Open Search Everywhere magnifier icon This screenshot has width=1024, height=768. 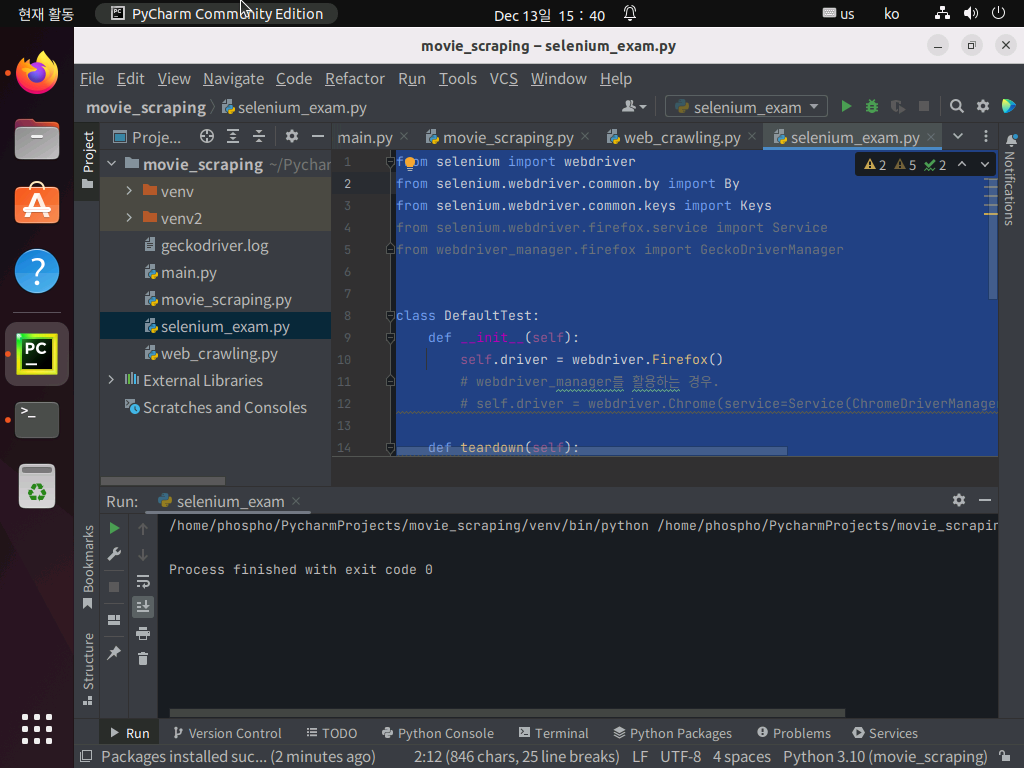(957, 106)
